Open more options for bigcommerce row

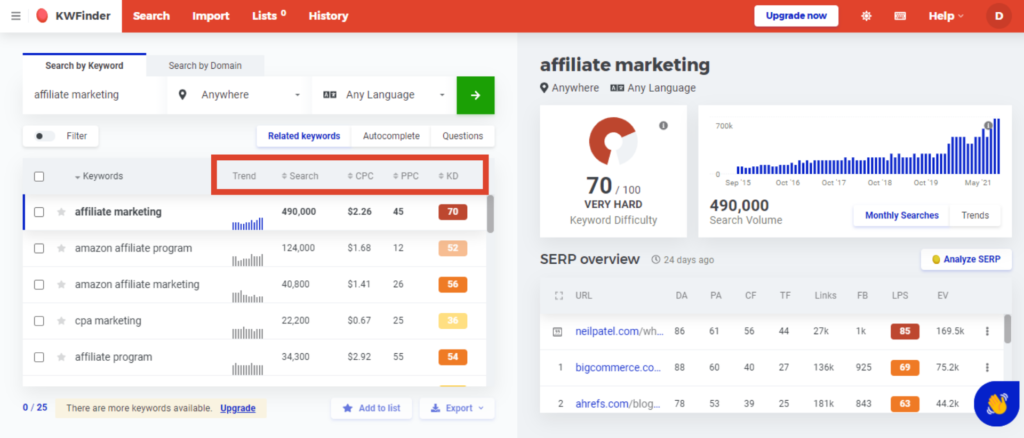(x=987, y=368)
